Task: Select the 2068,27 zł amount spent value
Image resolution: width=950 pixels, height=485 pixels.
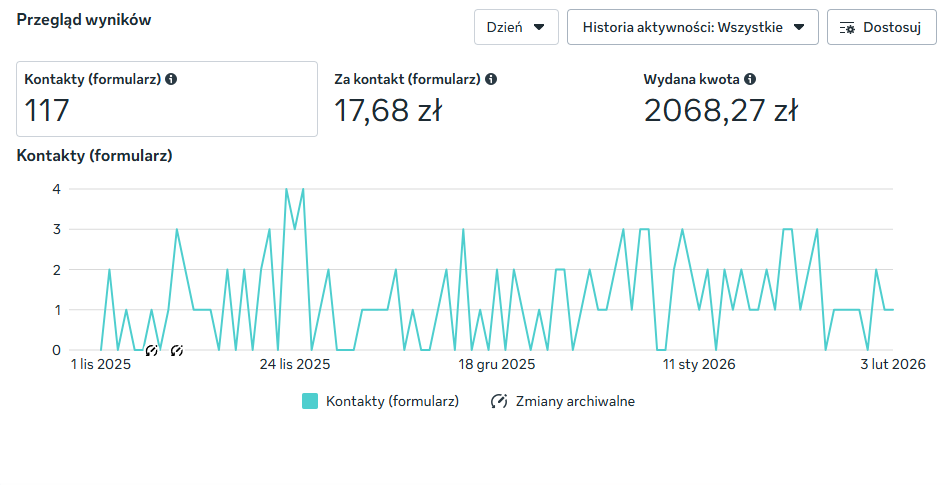Action: [720, 111]
